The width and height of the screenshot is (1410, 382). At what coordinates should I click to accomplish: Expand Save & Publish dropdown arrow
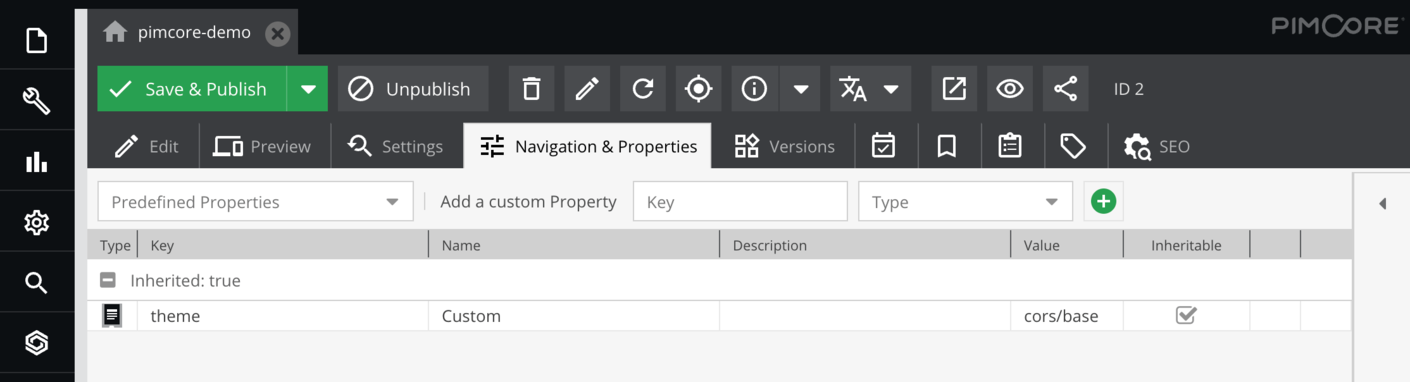coord(308,89)
